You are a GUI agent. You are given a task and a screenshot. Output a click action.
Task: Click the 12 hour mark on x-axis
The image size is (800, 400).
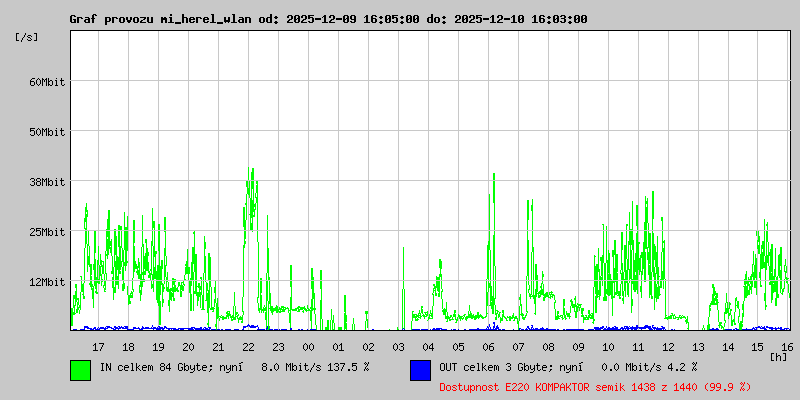click(x=668, y=347)
